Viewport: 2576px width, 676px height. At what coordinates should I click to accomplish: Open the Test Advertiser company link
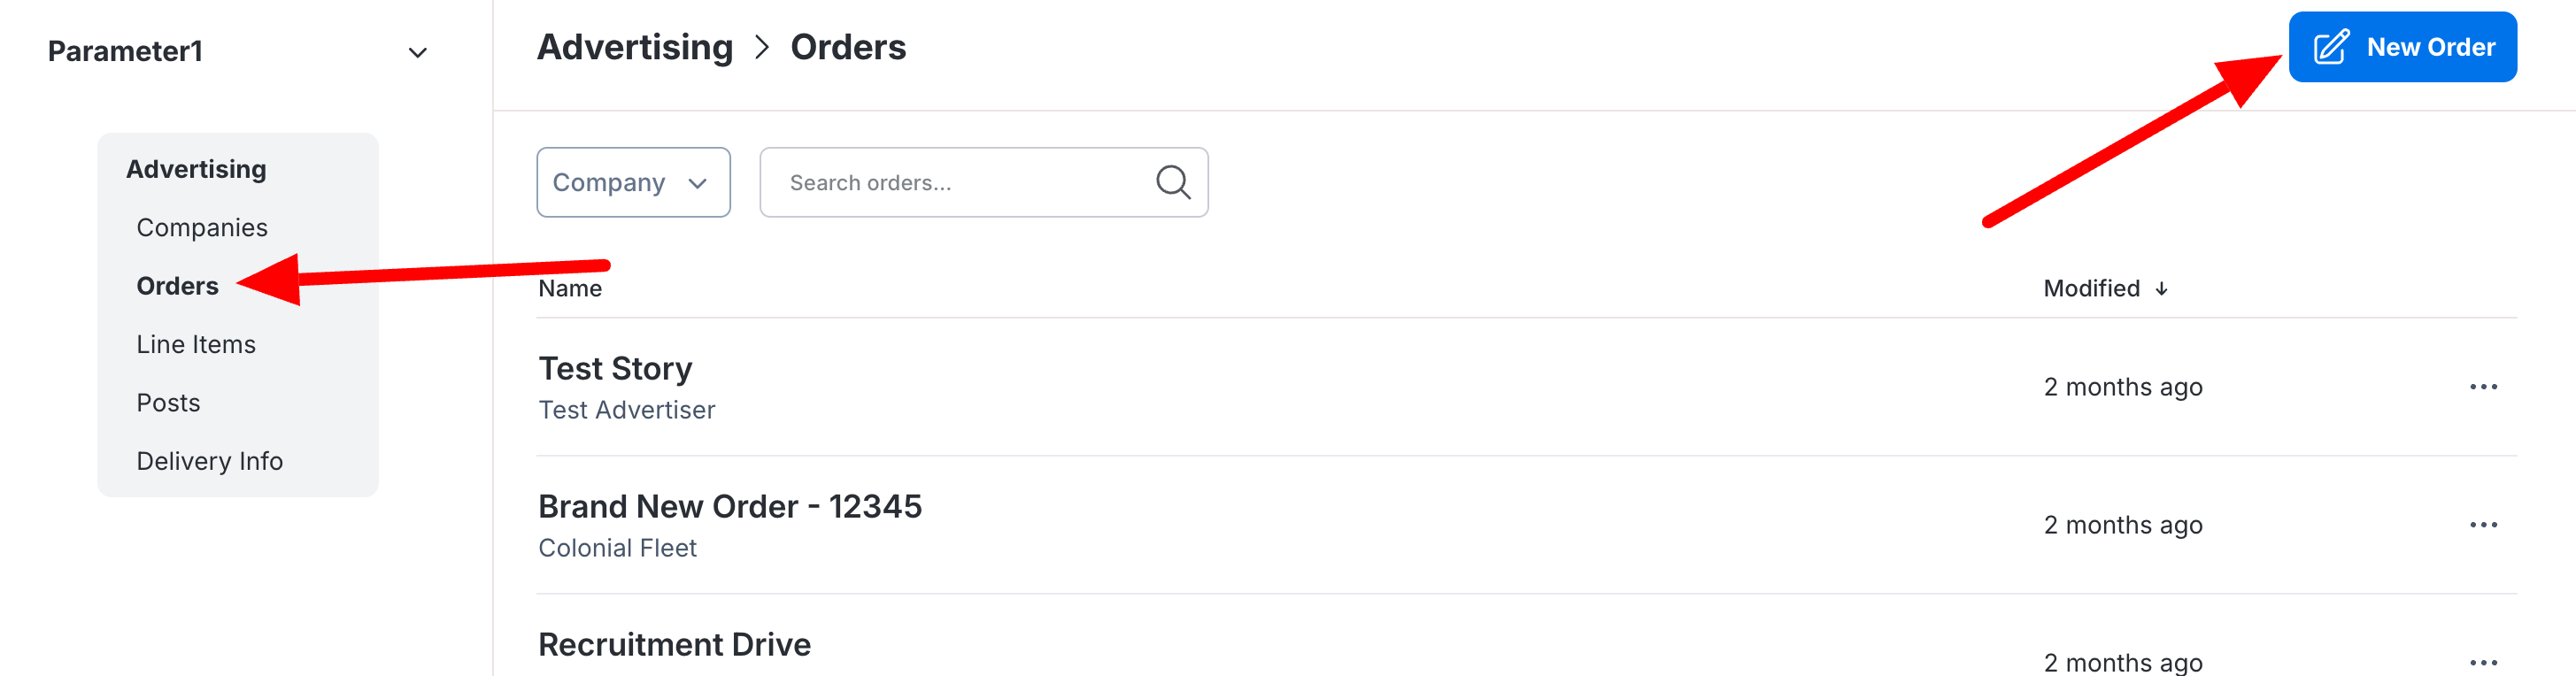tap(626, 410)
